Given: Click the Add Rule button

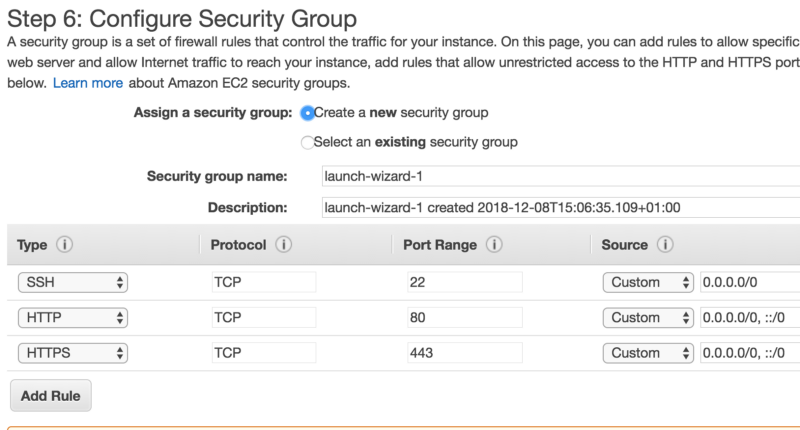Looking at the screenshot, I should pos(51,395).
